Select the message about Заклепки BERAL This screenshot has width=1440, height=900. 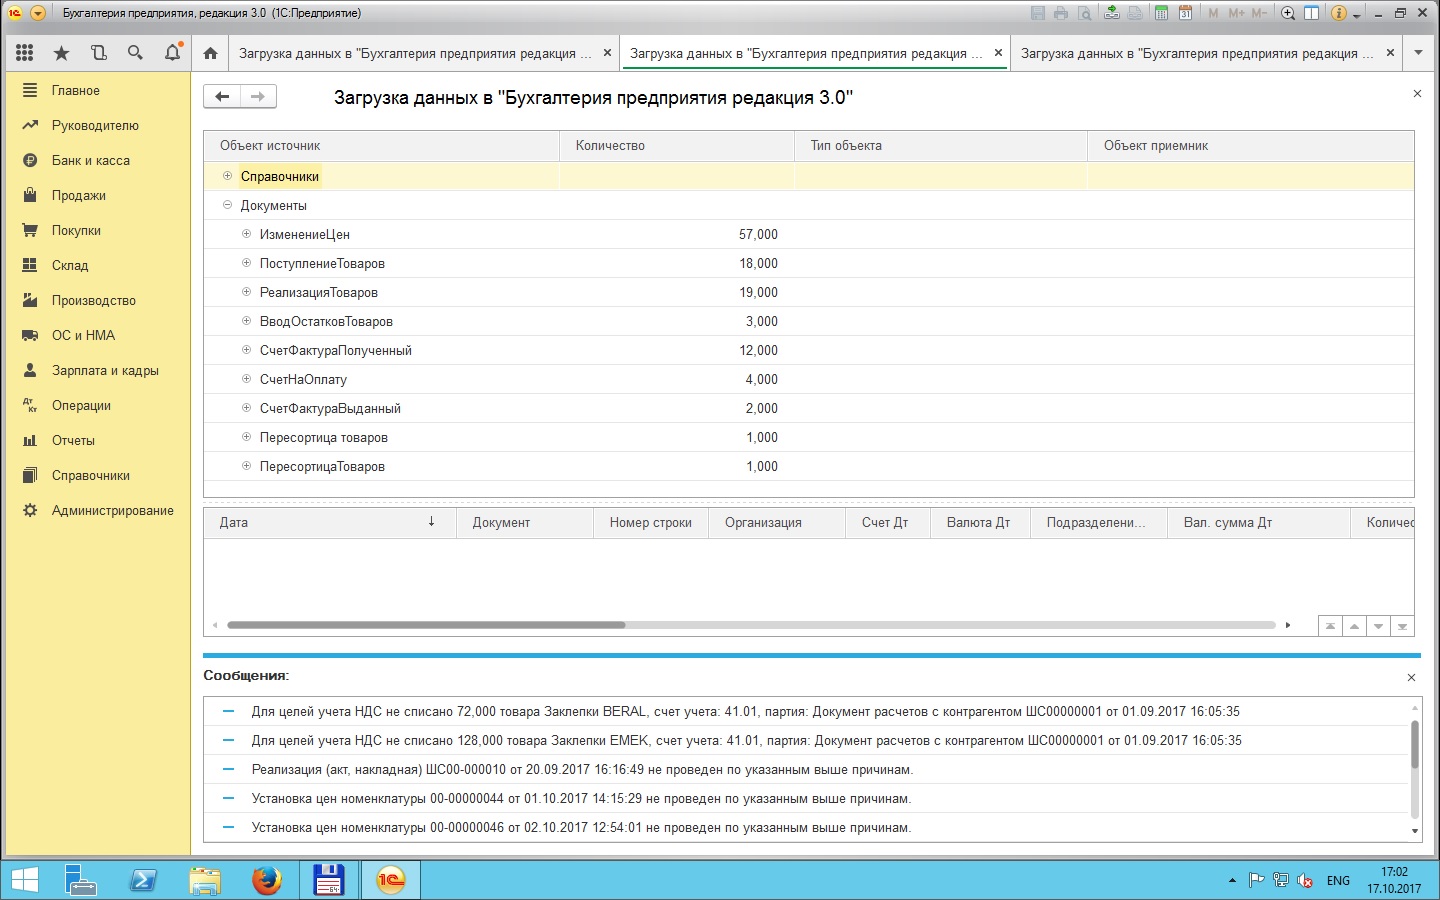point(807,711)
